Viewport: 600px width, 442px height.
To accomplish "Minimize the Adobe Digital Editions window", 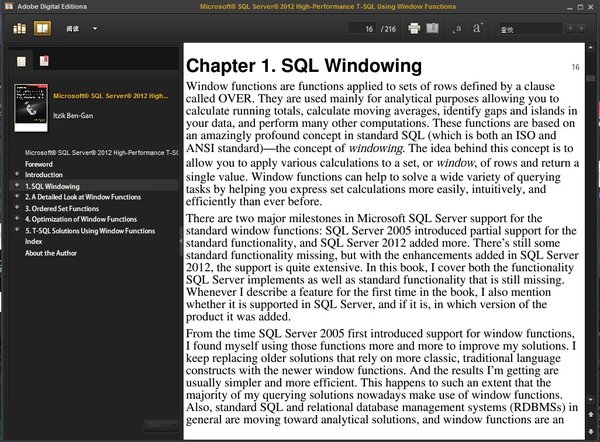I will click(x=570, y=7).
